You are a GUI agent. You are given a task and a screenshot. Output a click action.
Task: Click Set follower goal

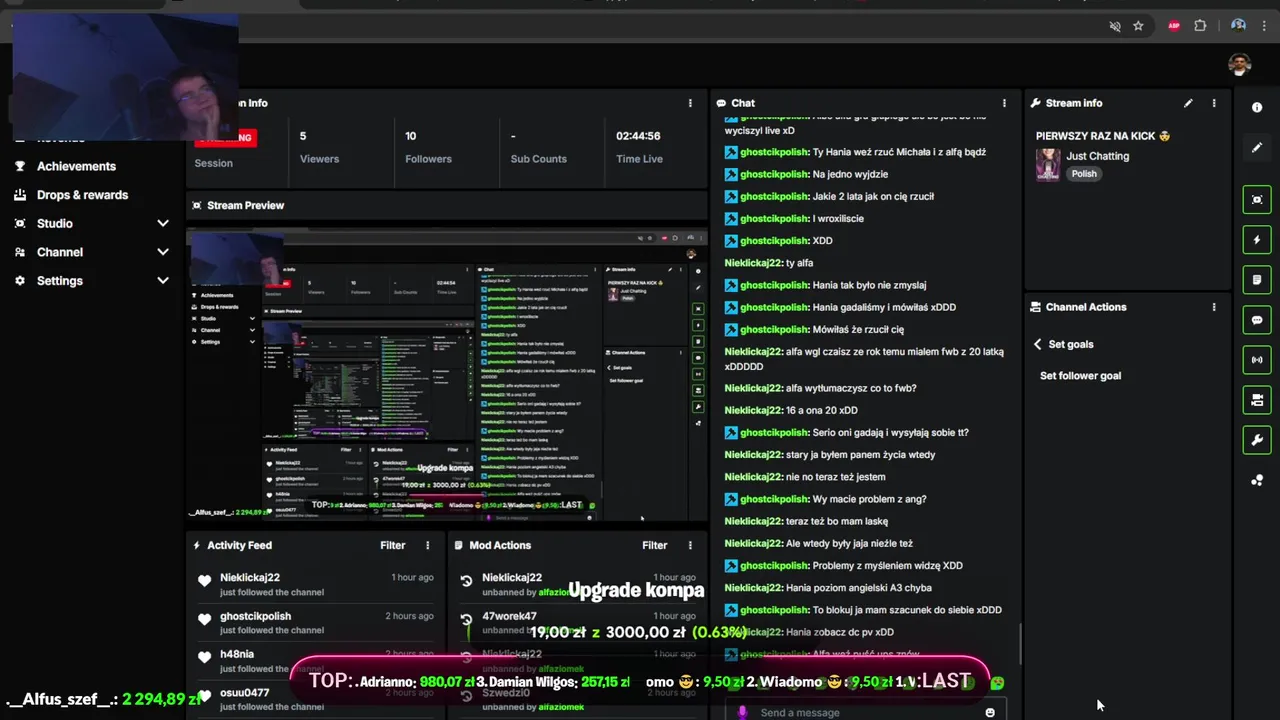[x=1080, y=376]
